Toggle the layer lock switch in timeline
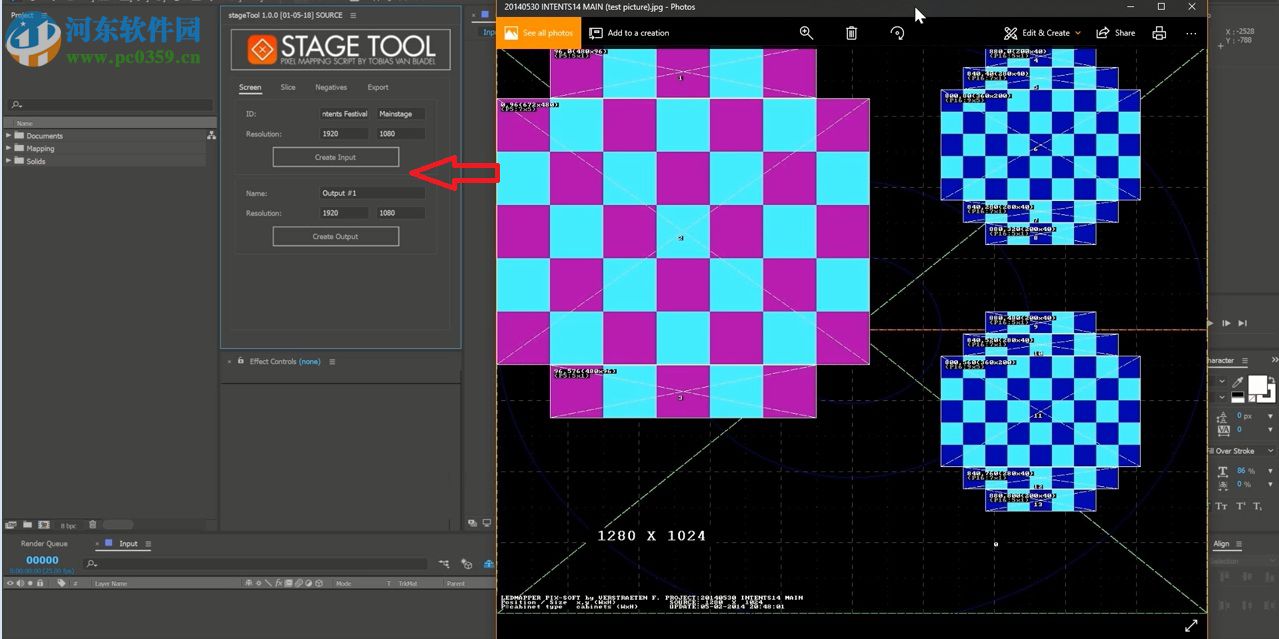 click(x=40, y=583)
